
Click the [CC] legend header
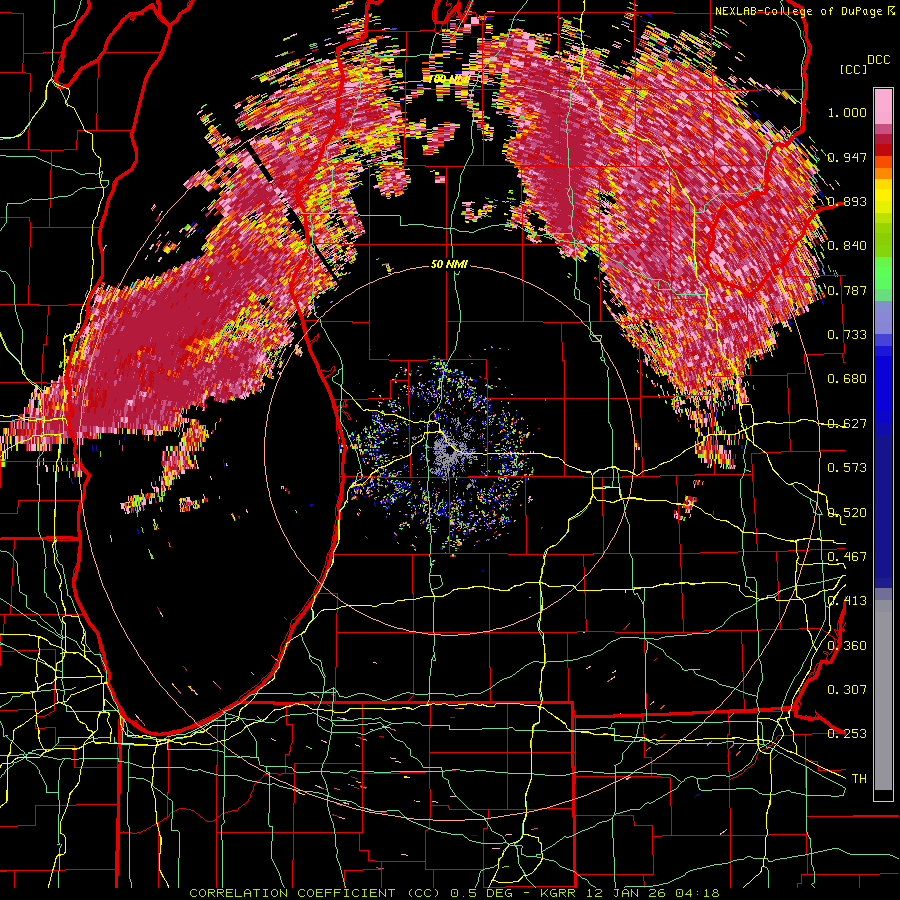click(853, 69)
